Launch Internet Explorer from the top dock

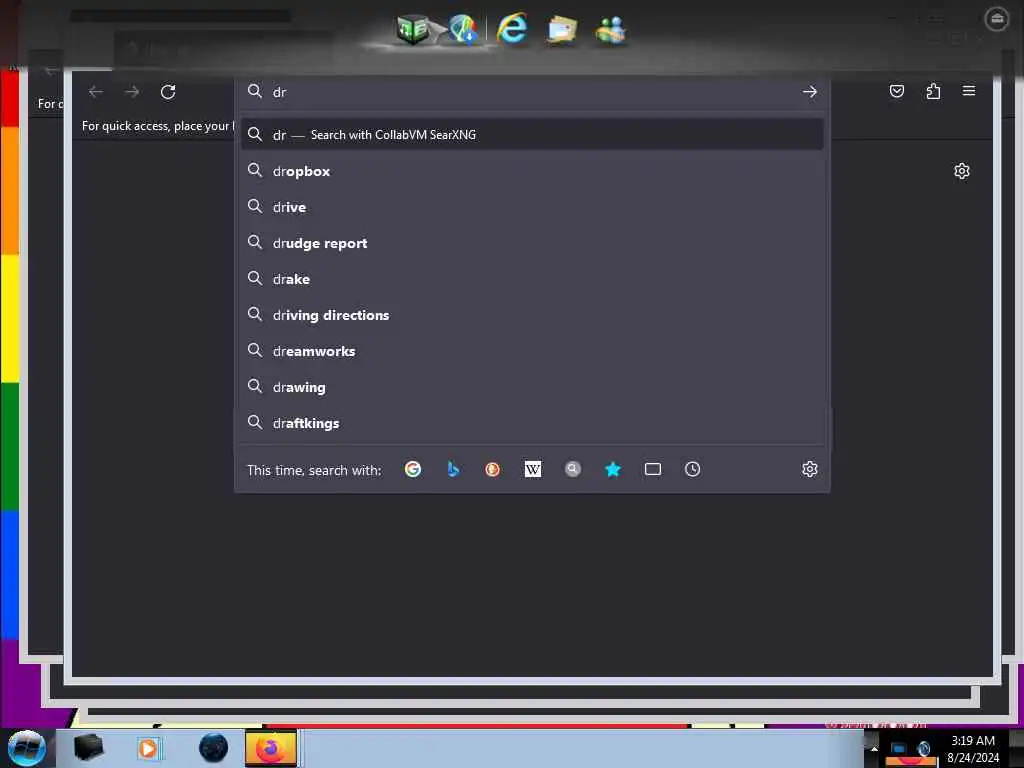[x=513, y=29]
